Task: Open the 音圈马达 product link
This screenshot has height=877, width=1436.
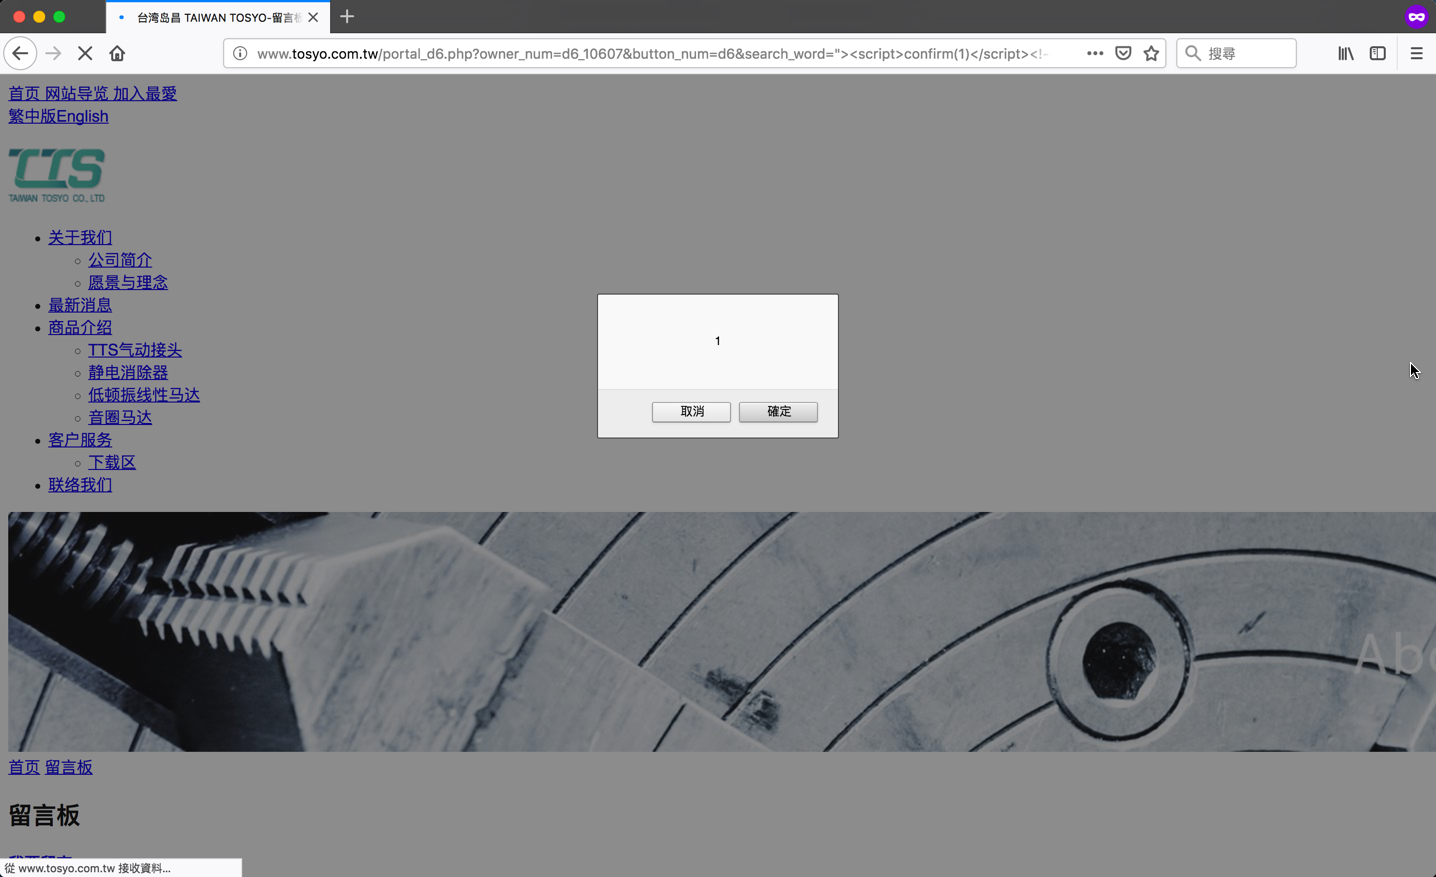Action: pyautogui.click(x=120, y=417)
